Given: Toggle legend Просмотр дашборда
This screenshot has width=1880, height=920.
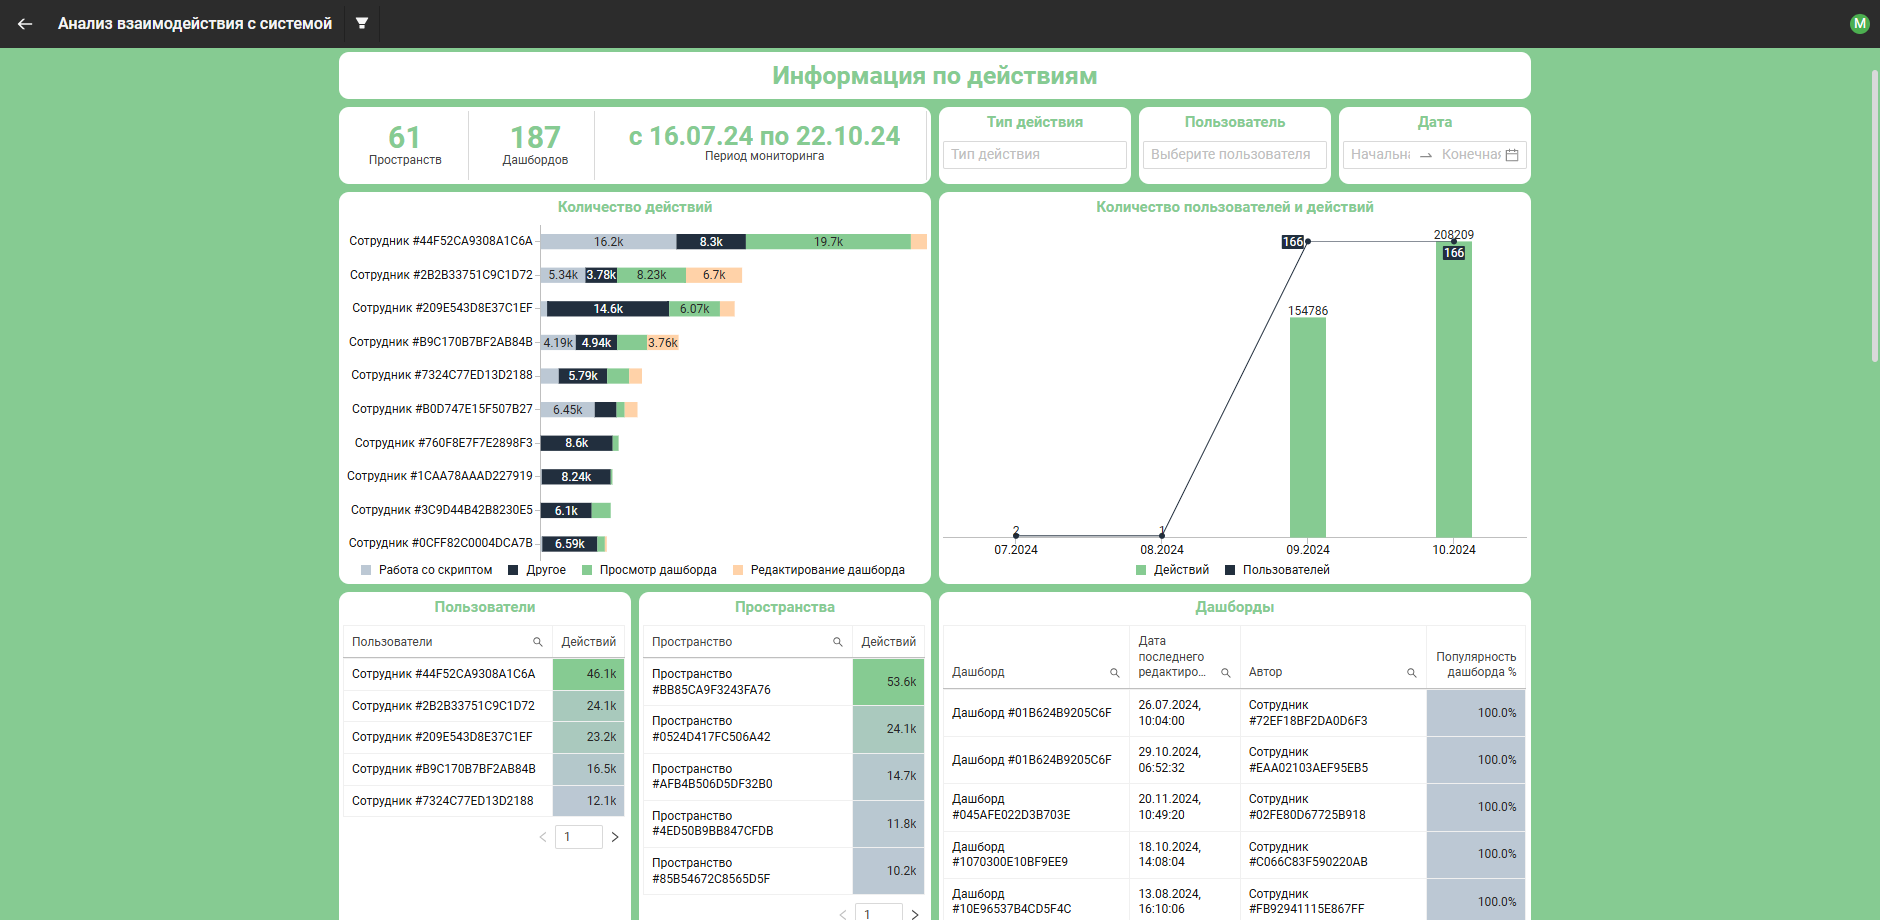Looking at the screenshot, I should 649,570.
